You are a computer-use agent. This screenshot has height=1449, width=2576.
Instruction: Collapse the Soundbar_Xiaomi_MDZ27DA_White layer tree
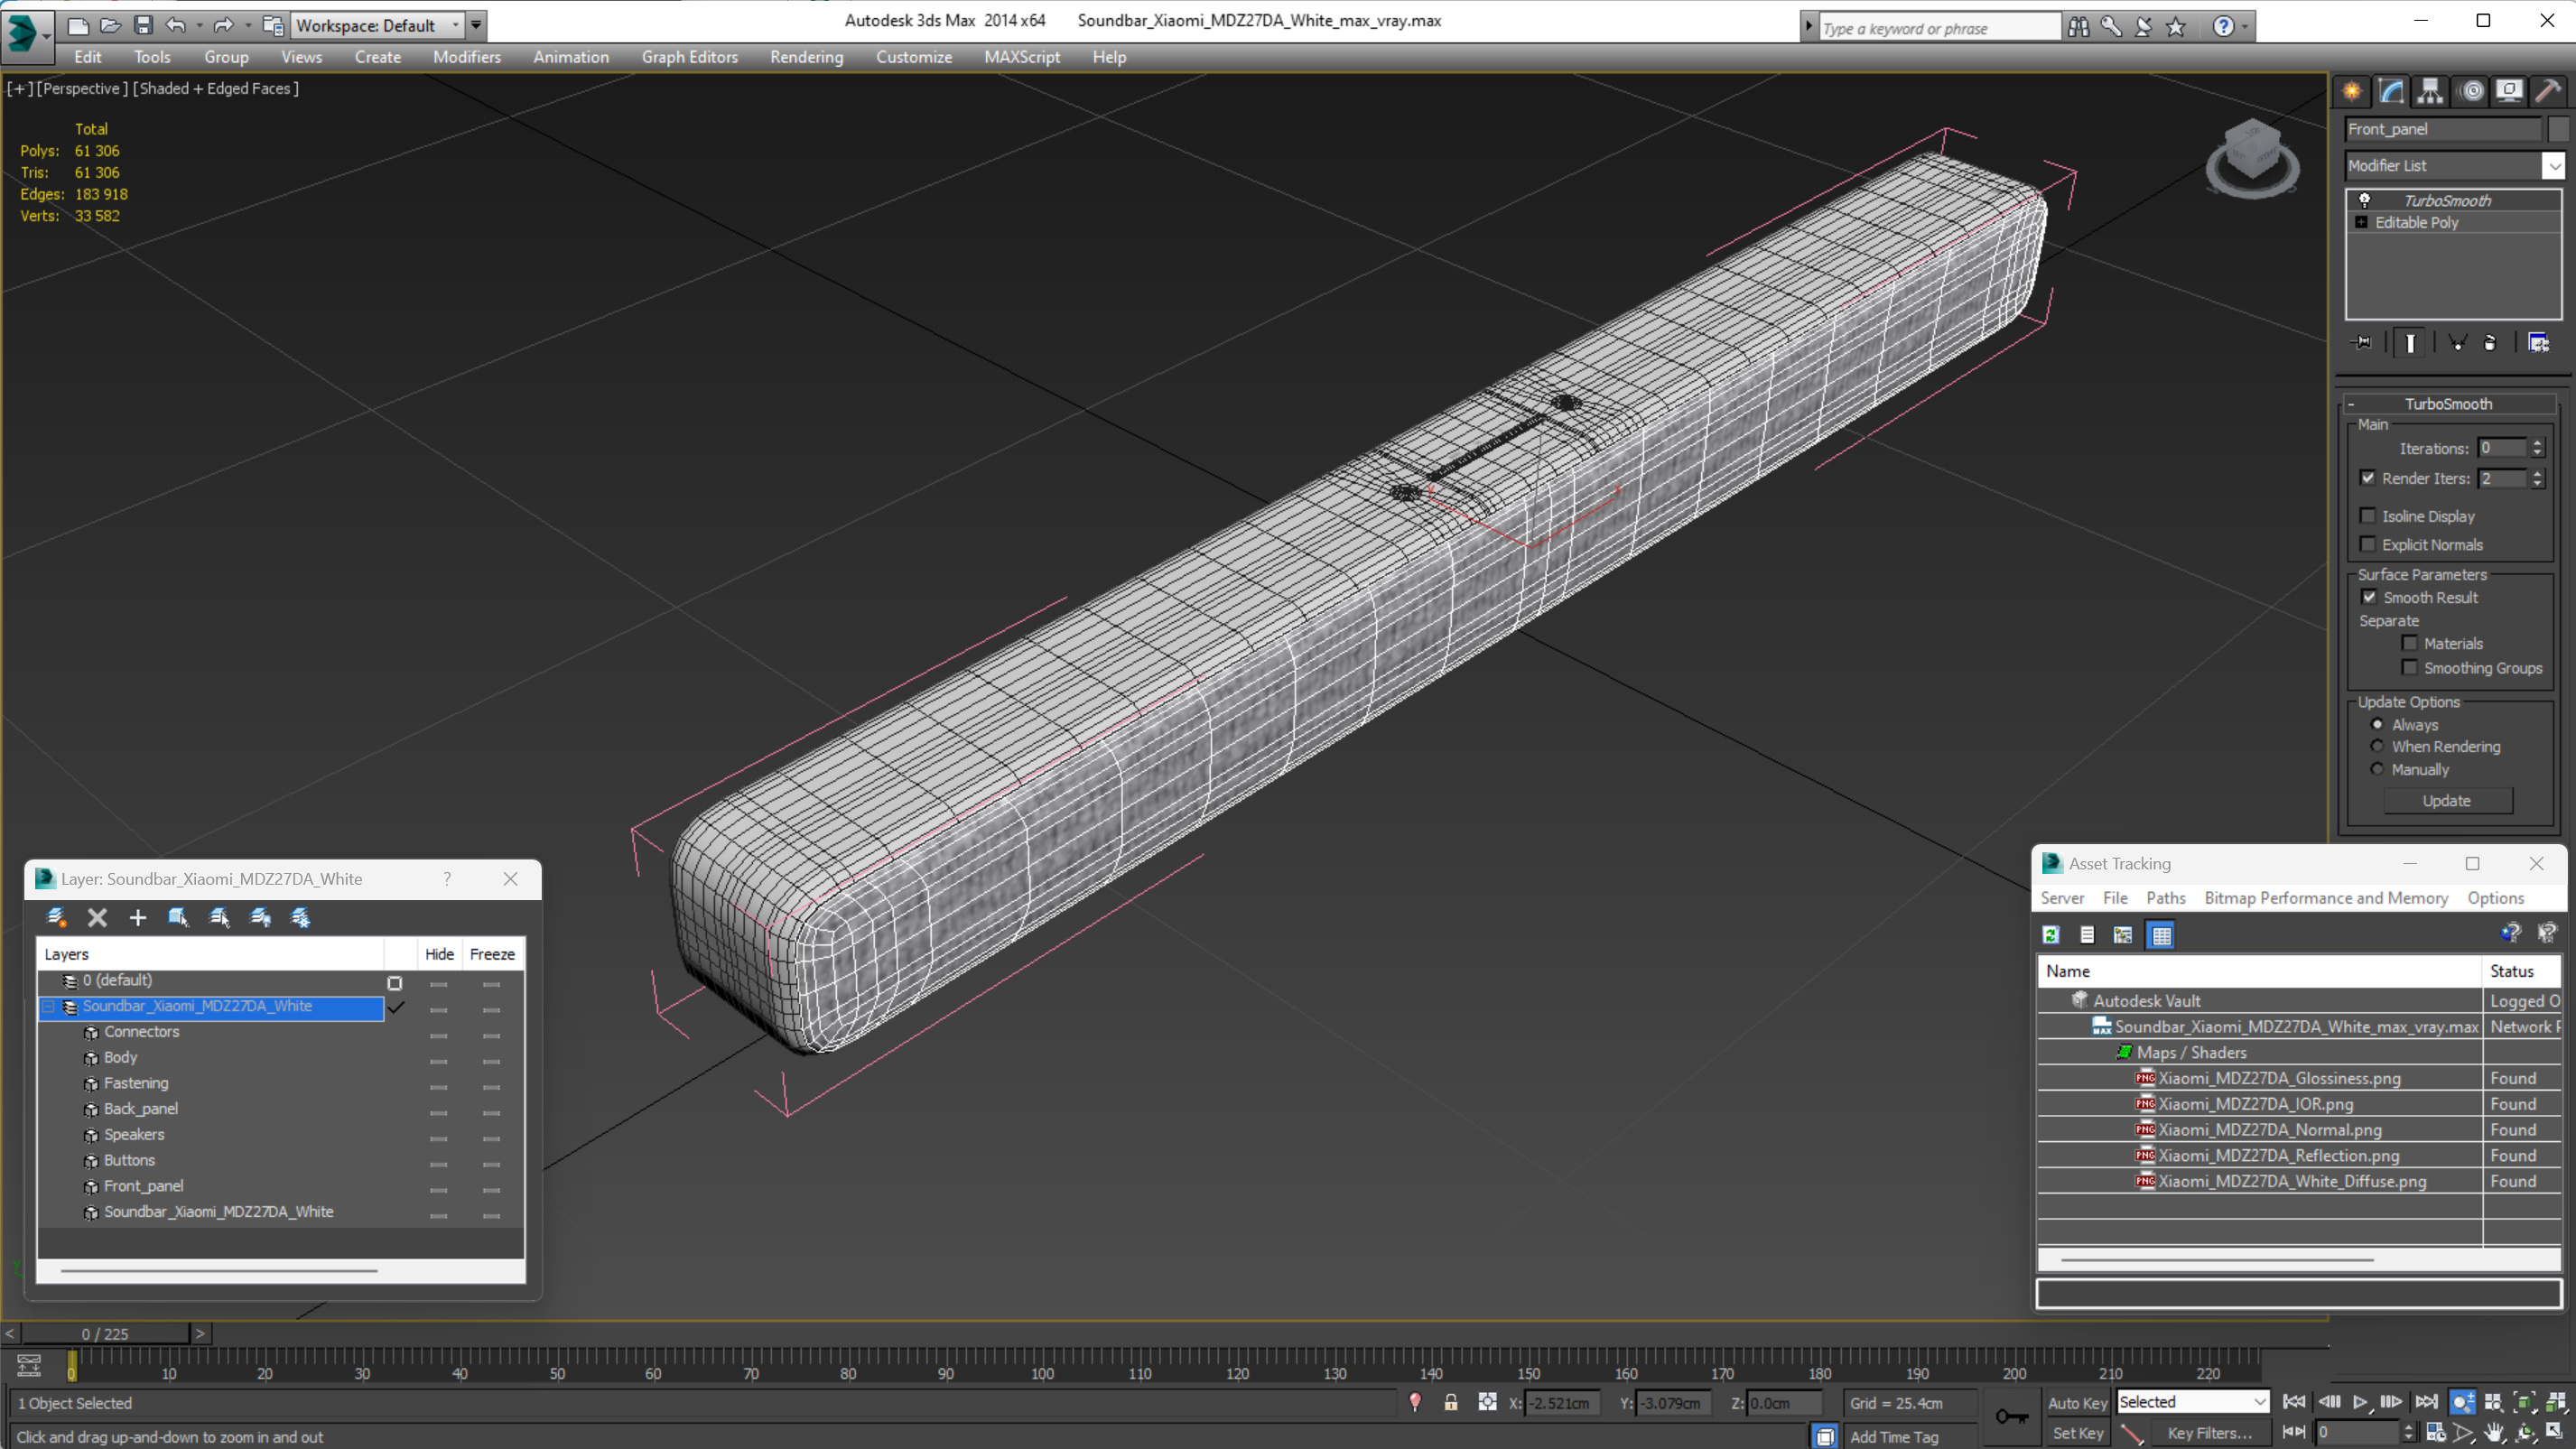pyautogui.click(x=48, y=1006)
